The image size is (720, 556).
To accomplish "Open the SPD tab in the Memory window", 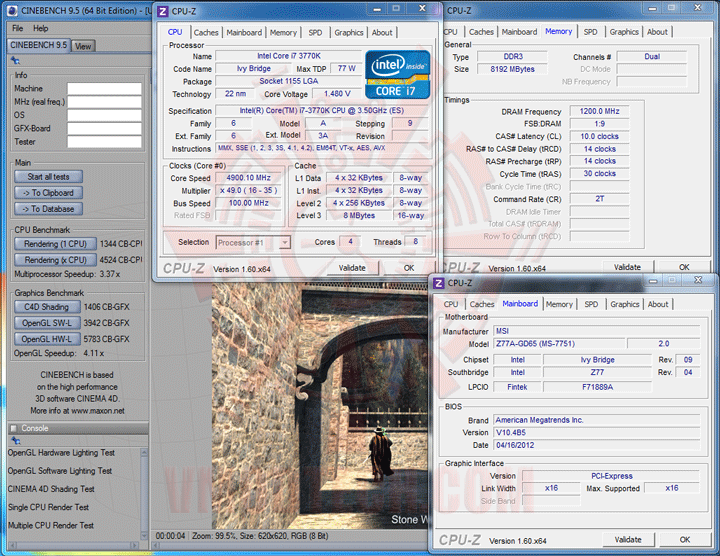I will point(590,32).
